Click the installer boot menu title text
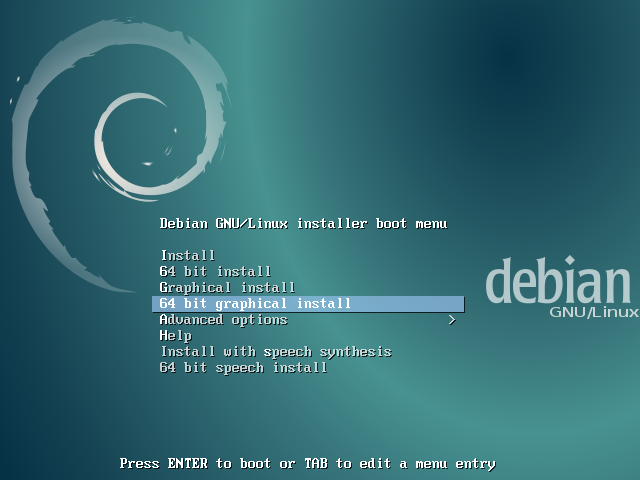 303,224
